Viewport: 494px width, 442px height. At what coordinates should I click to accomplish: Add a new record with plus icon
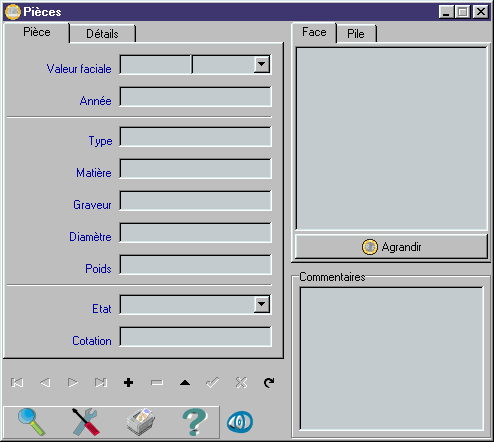pos(128,382)
